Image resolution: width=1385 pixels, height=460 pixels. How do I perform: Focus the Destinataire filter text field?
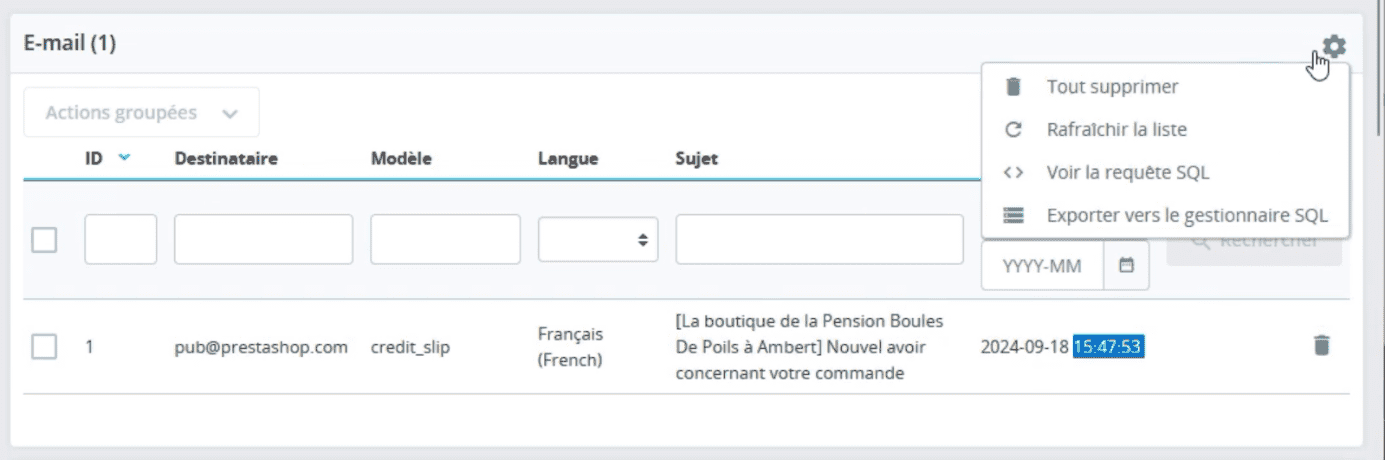(x=263, y=240)
